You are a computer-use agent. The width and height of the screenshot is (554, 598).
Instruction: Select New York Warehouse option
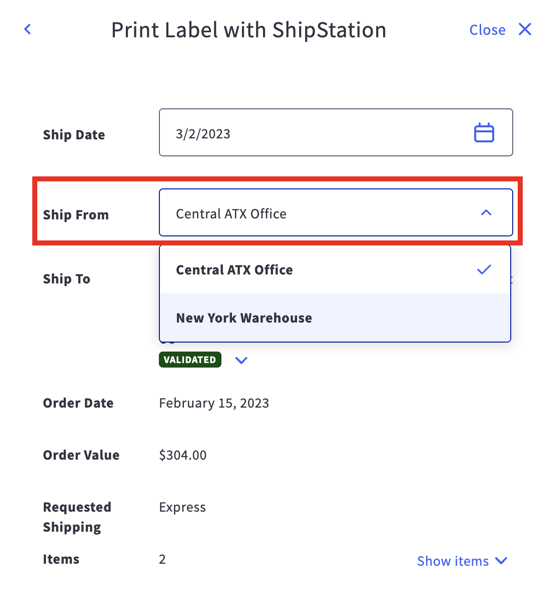(335, 318)
